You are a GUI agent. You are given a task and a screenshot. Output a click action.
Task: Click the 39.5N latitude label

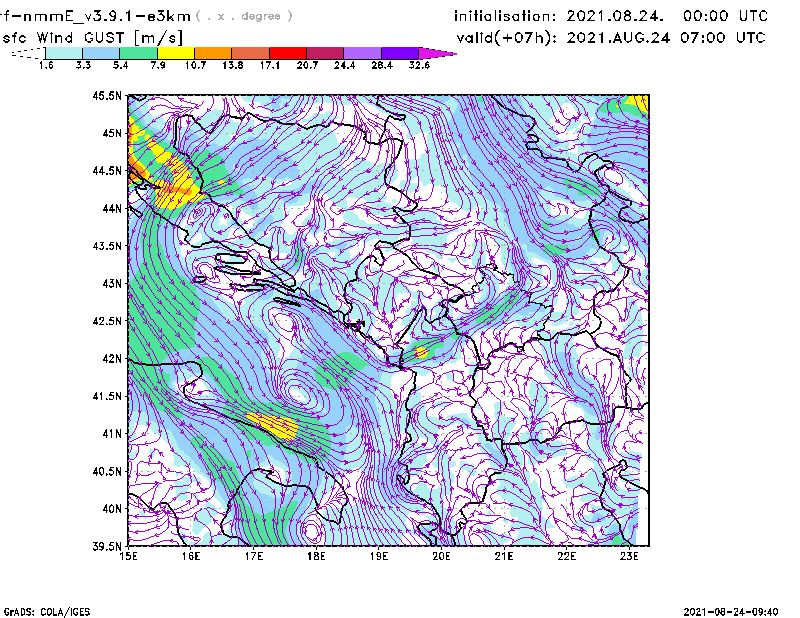pyautogui.click(x=107, y=546)
